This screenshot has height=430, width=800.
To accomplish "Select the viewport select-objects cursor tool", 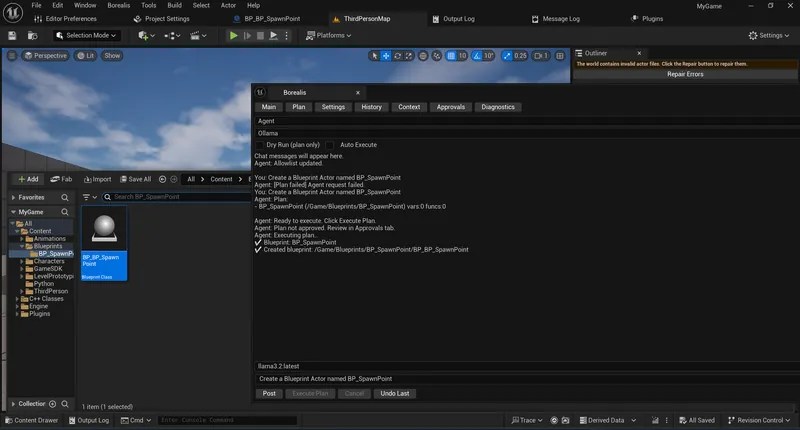I will point(374,56).
